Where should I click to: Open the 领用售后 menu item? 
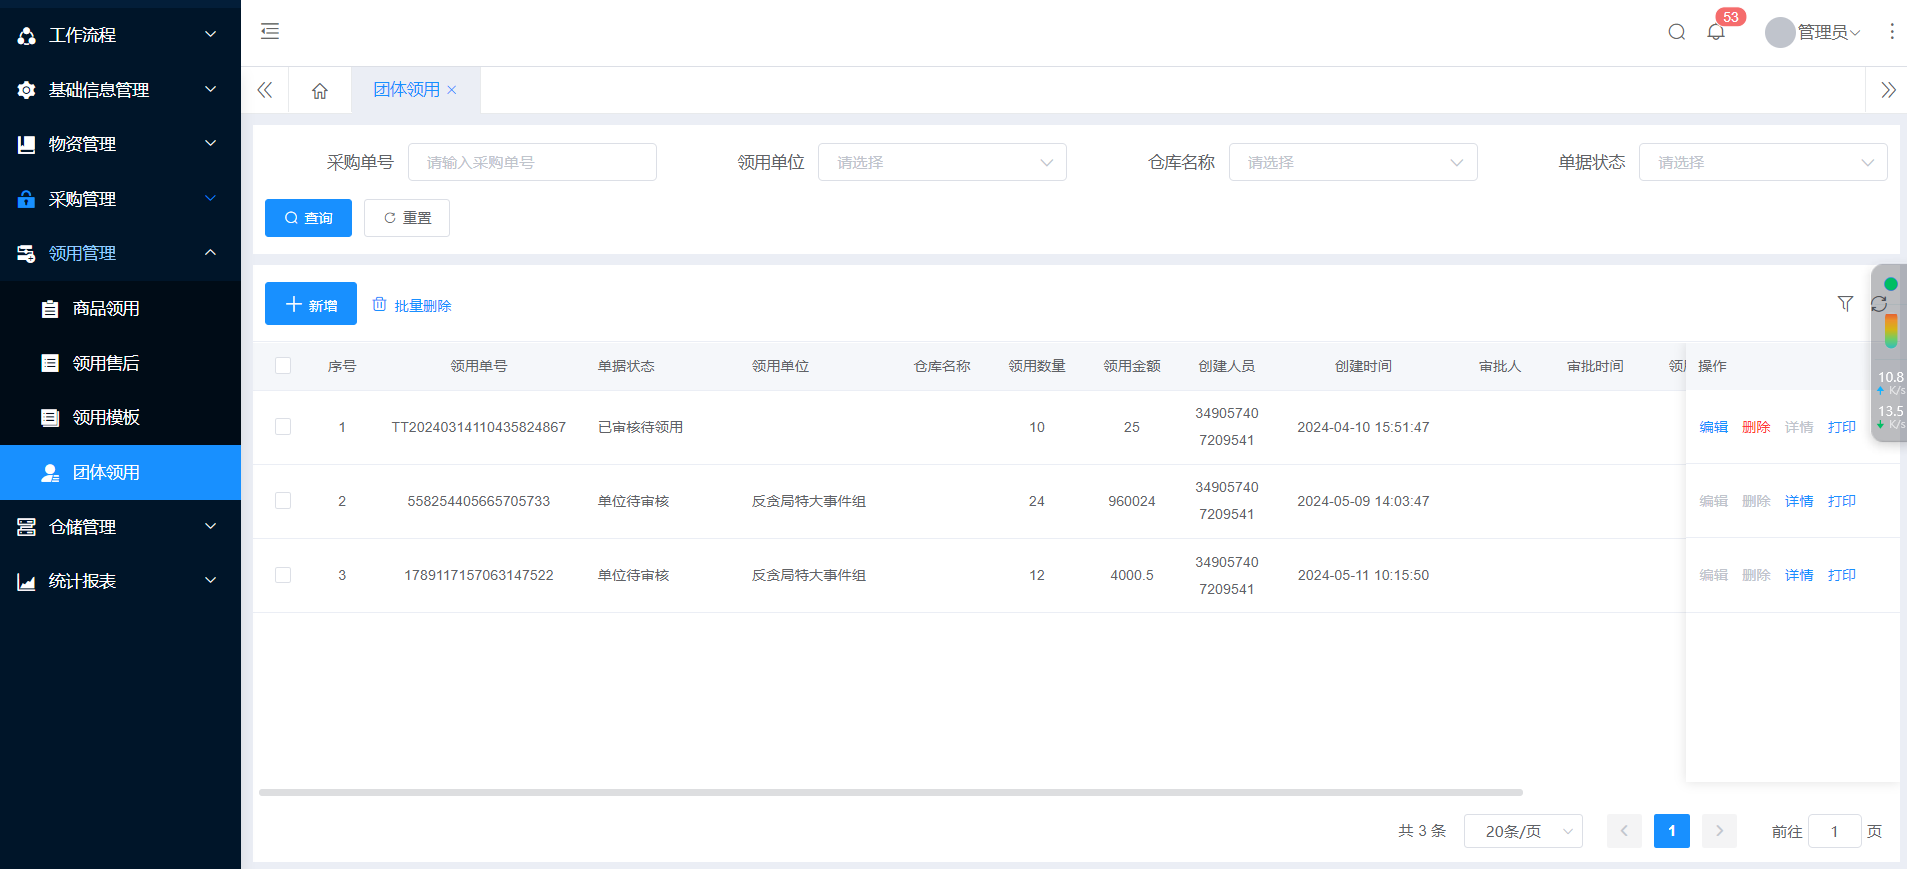pyautogui.click(x=120, y=363)
